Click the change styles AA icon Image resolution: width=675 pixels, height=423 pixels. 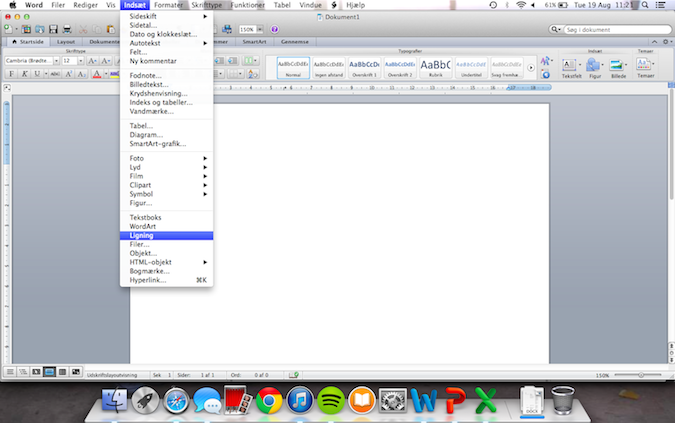click(x=546, y=61)
